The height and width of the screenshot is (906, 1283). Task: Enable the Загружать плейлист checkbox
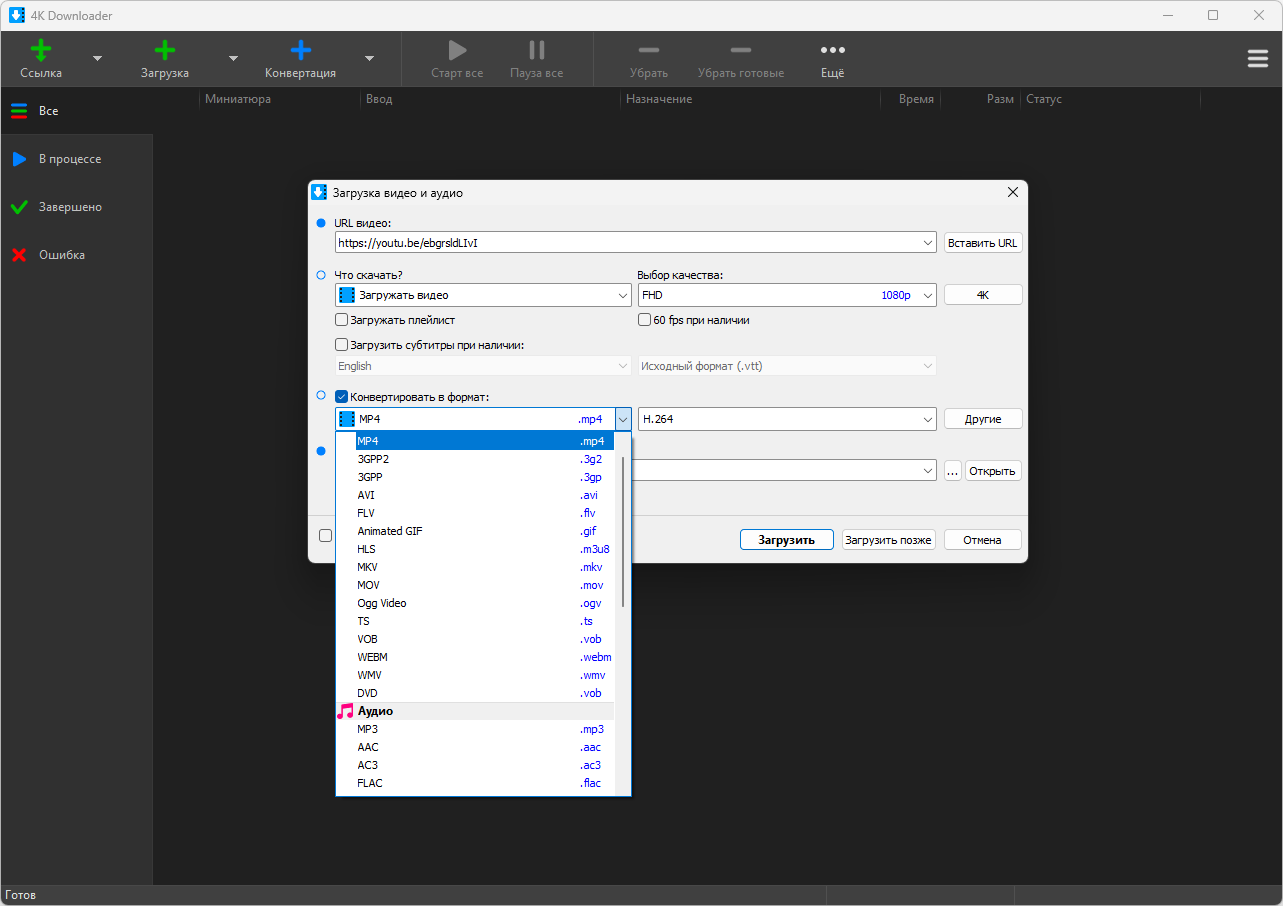point(342,320)
